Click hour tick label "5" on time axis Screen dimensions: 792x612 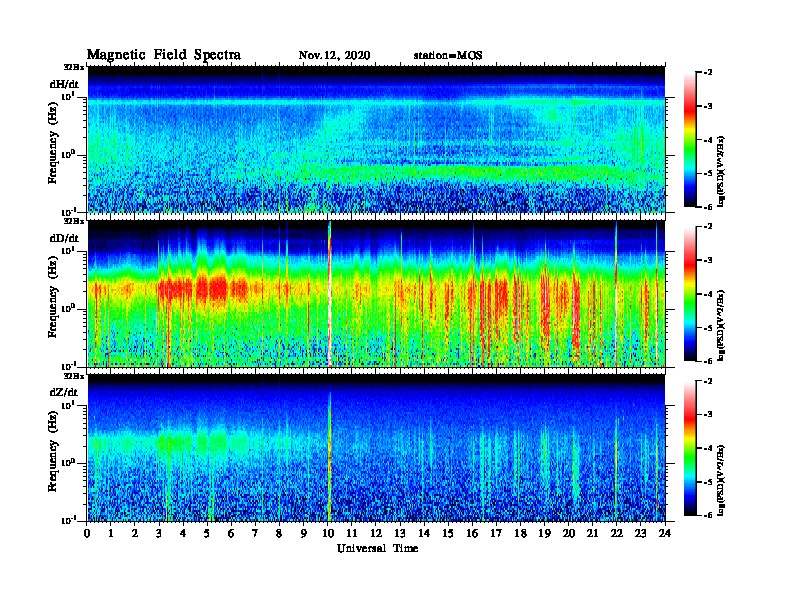tap(207, 533)
